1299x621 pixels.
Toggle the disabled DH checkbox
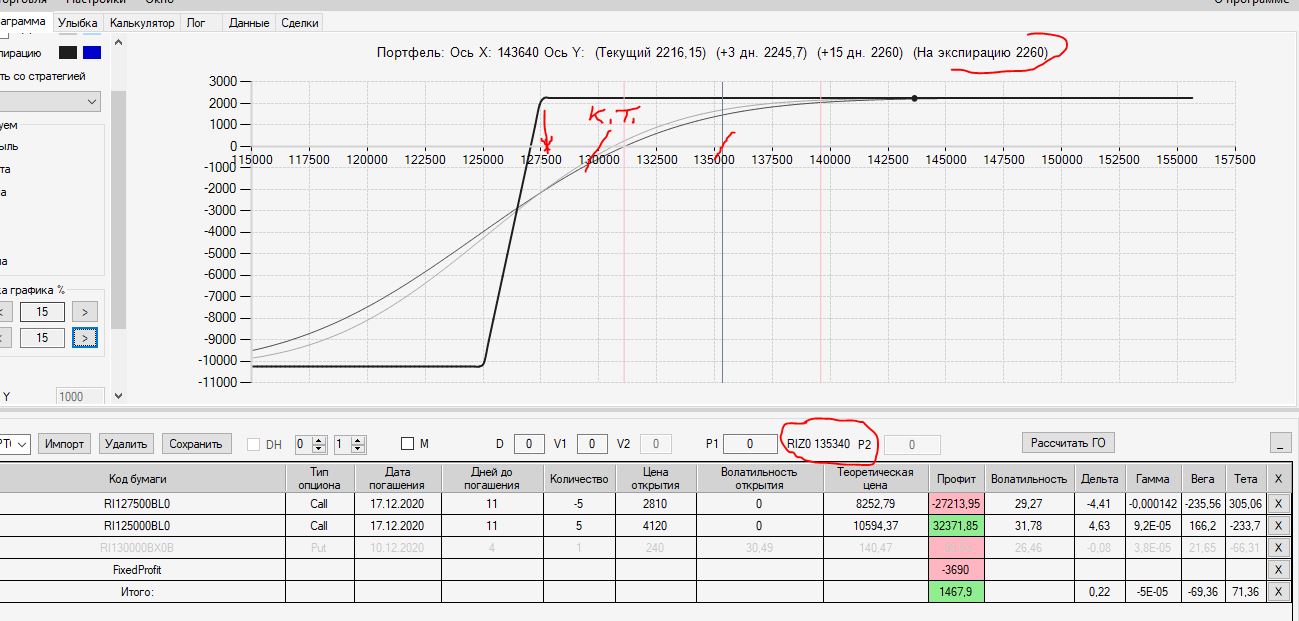click(x=254, y=444)
